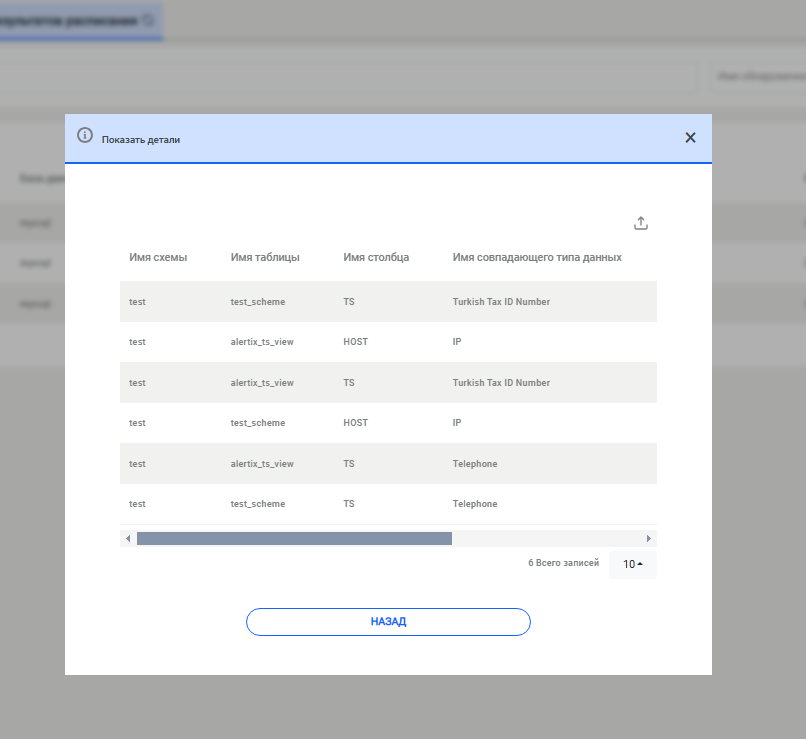The image size is (806, 739).
Task: Click the Имя таблицы column header
Action: [265, 257]
